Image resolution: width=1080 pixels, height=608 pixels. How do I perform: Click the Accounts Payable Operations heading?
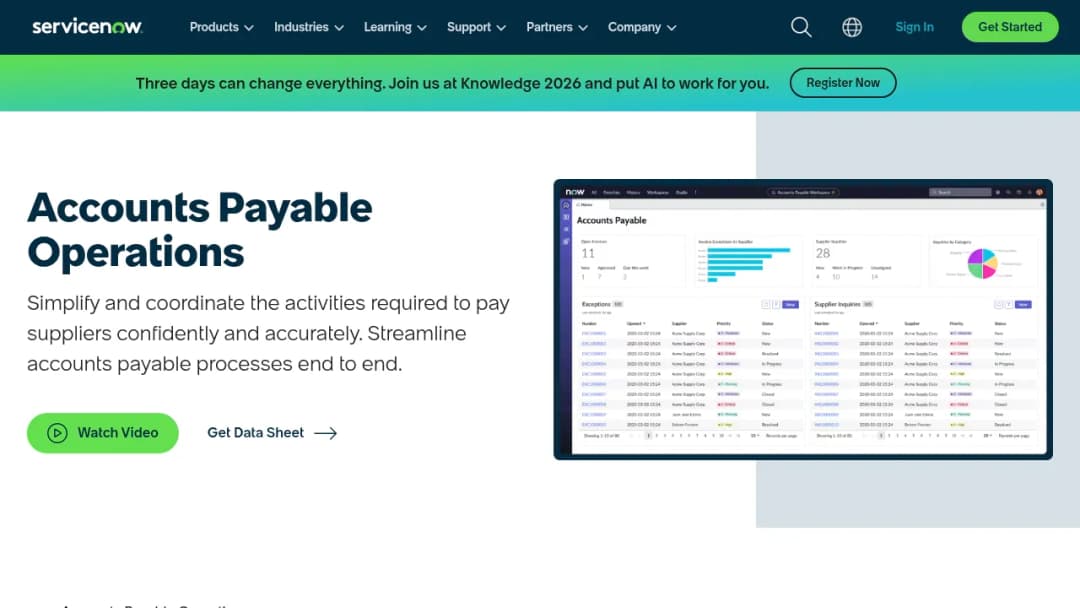click(x=200, y=229)
